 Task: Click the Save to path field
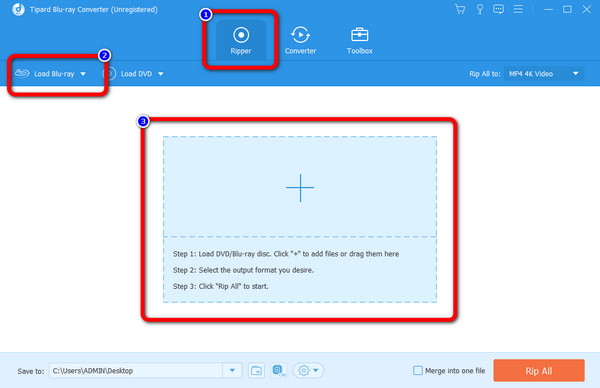[136, 370]
